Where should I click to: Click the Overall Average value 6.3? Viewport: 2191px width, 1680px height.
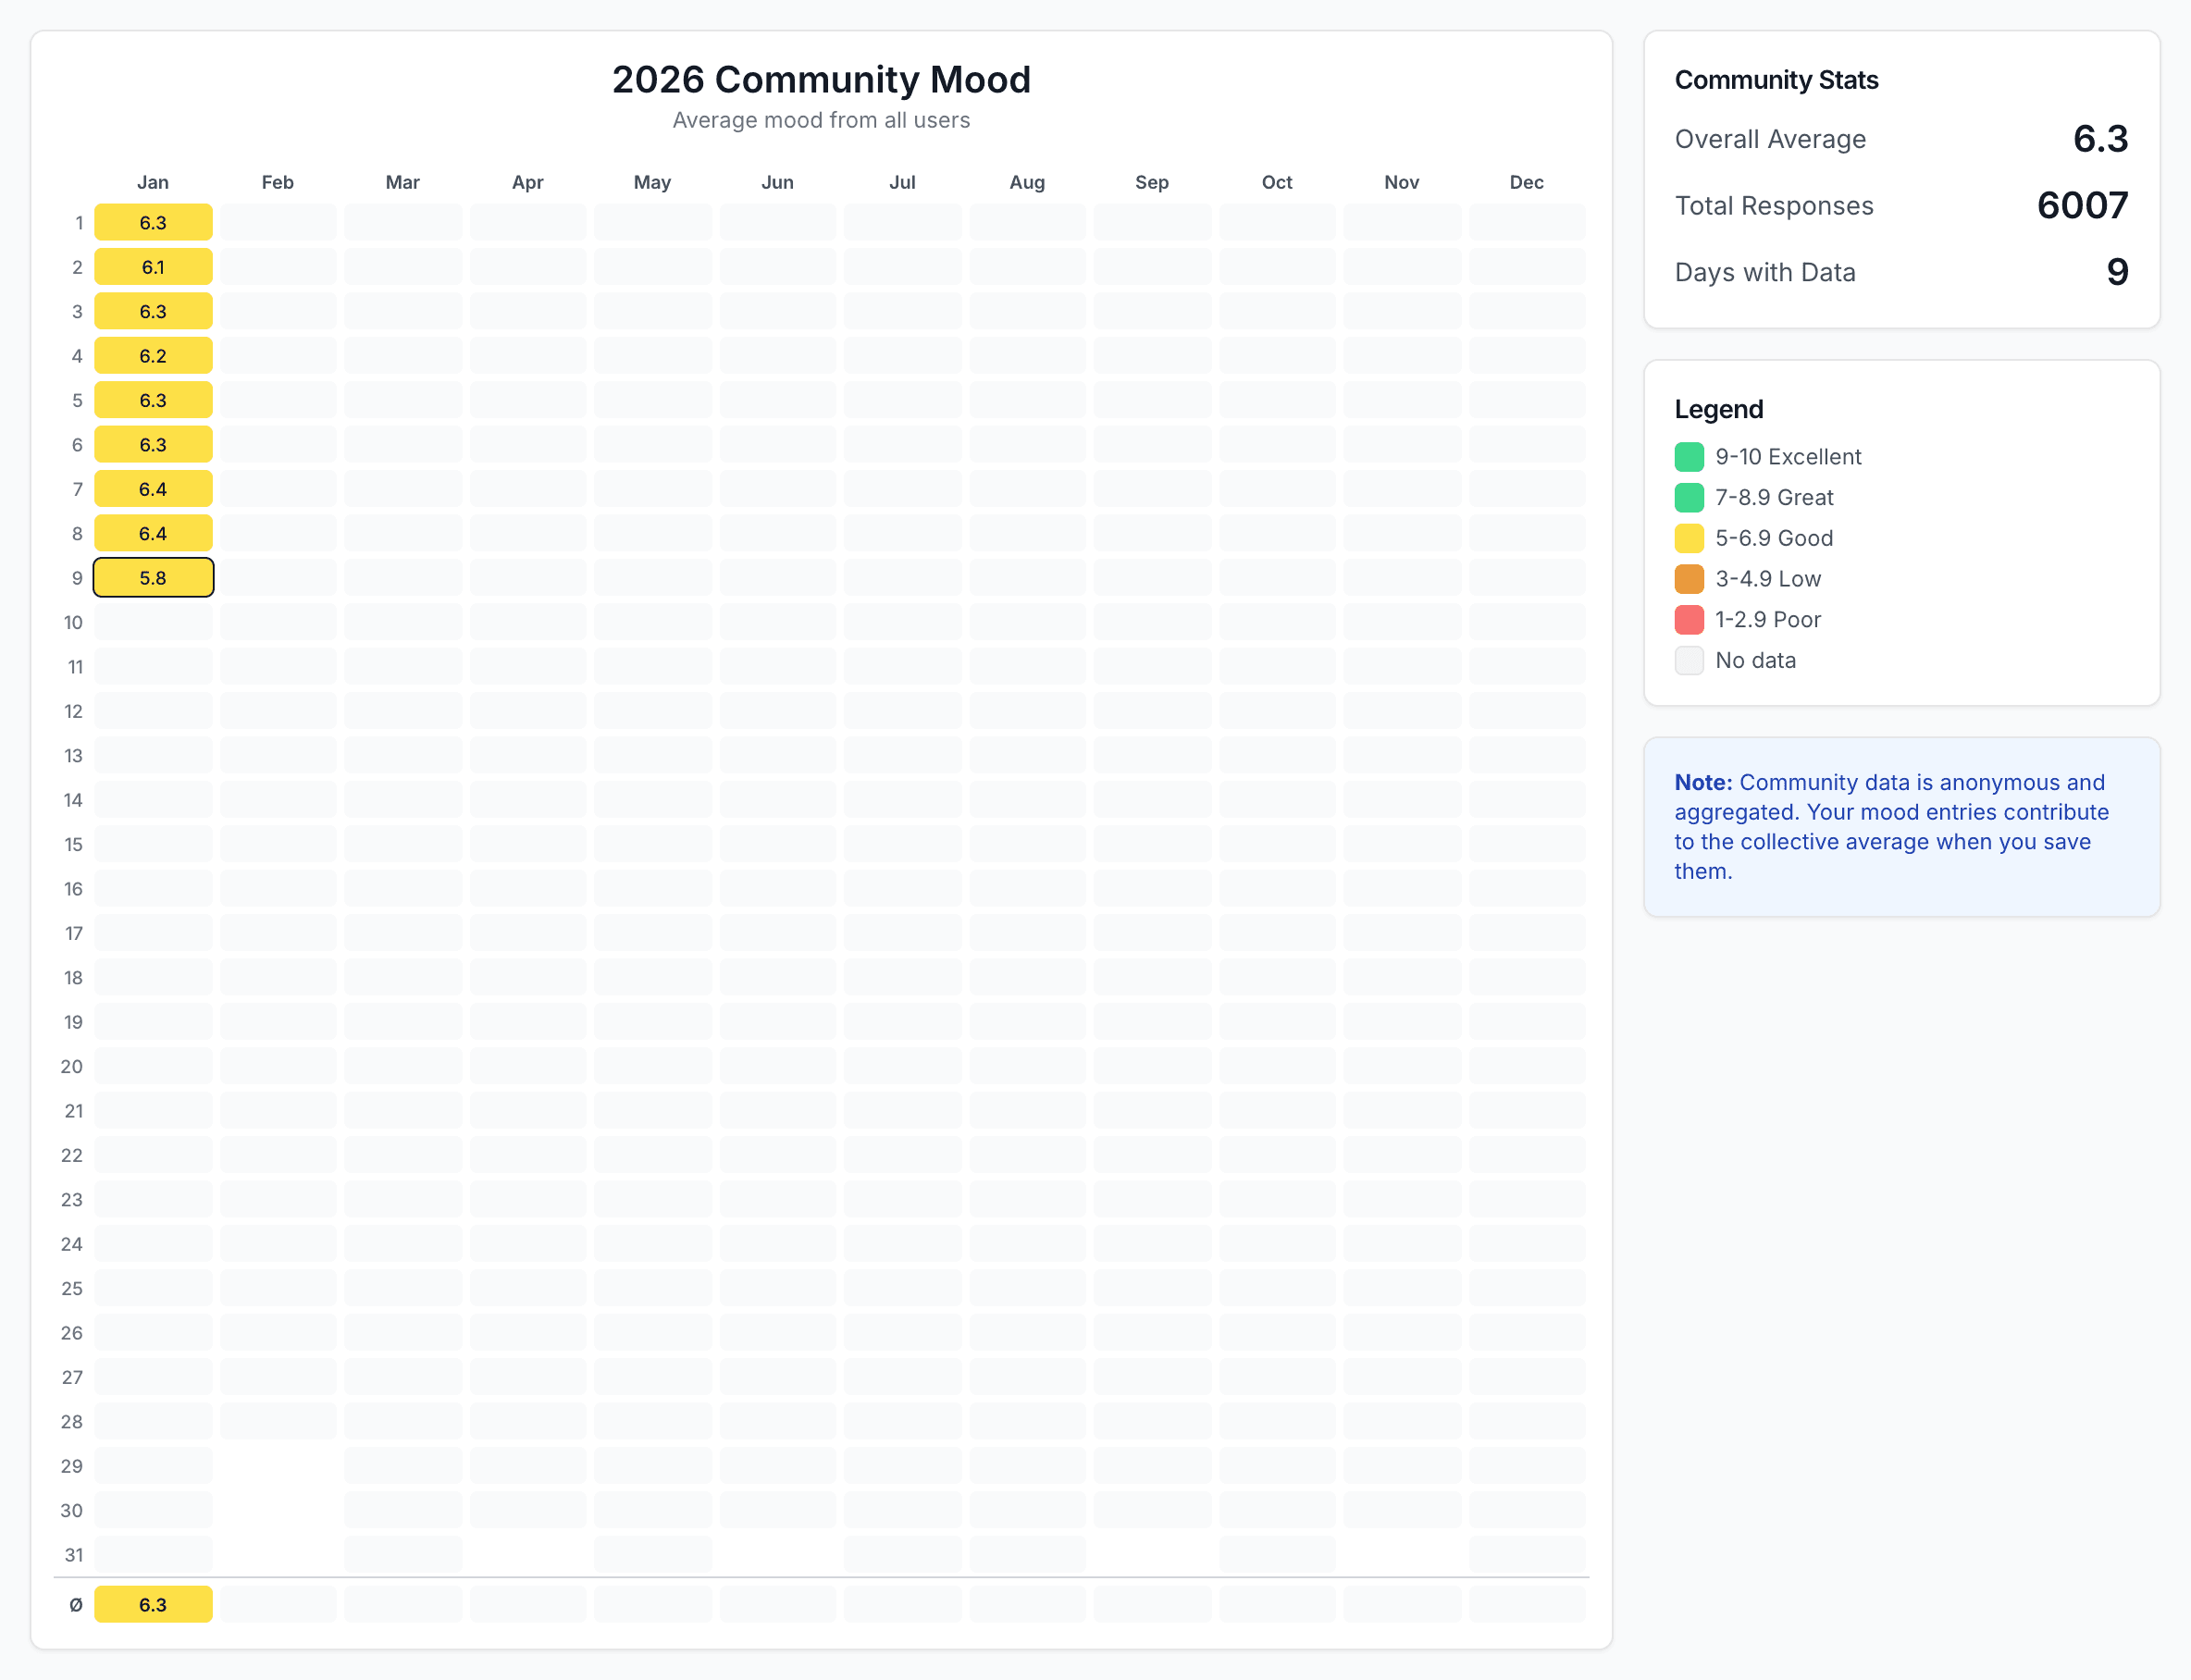[2100, 139]
